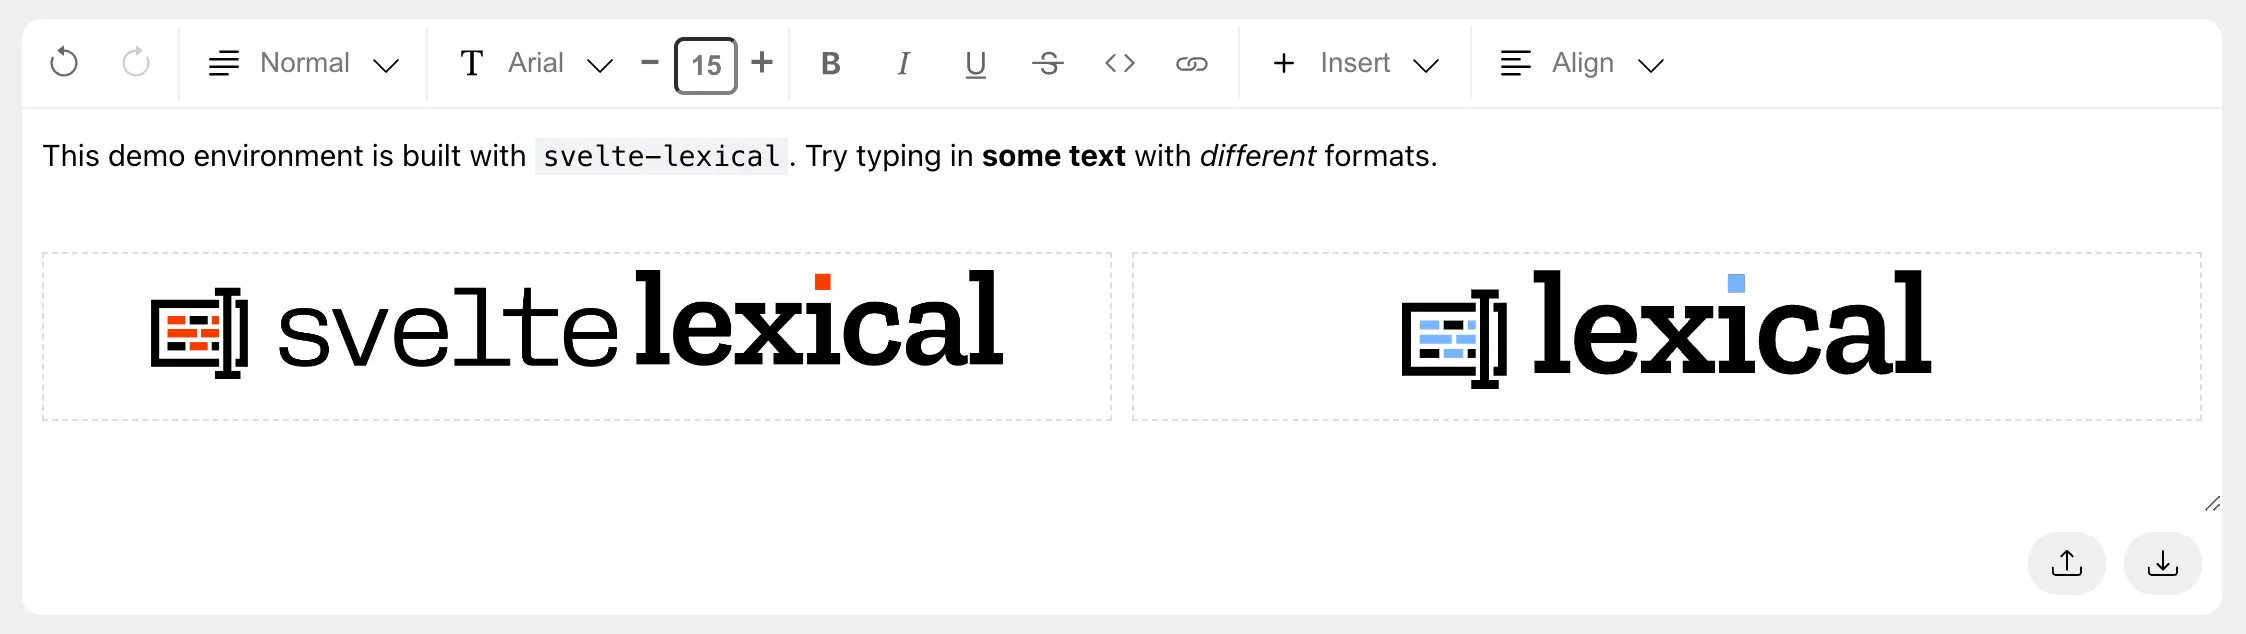The image size is (2246, 634).
Task: Toggle underline formatting
Action: (x=976, y=63)
